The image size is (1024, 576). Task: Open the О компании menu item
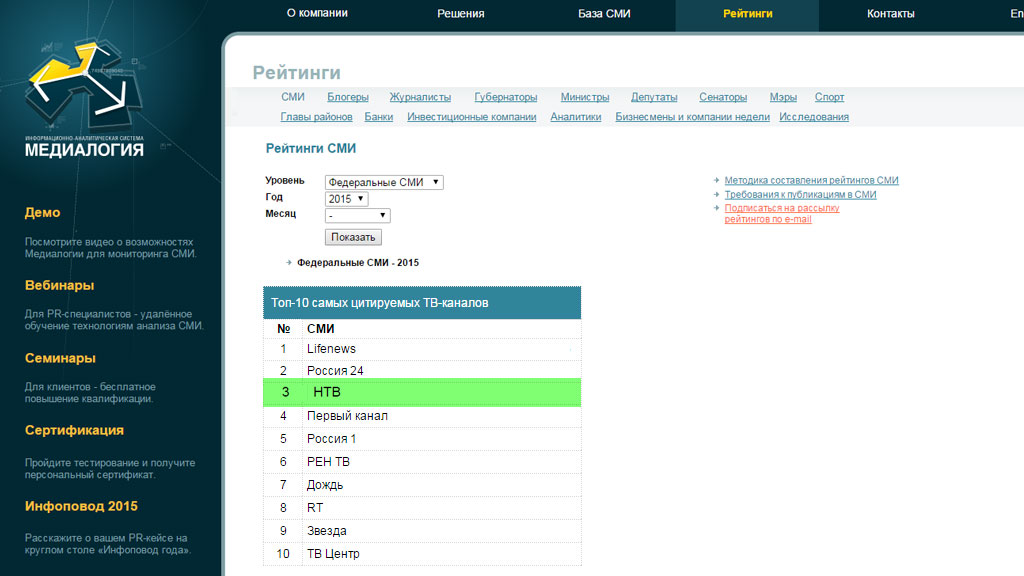(317, 13)
